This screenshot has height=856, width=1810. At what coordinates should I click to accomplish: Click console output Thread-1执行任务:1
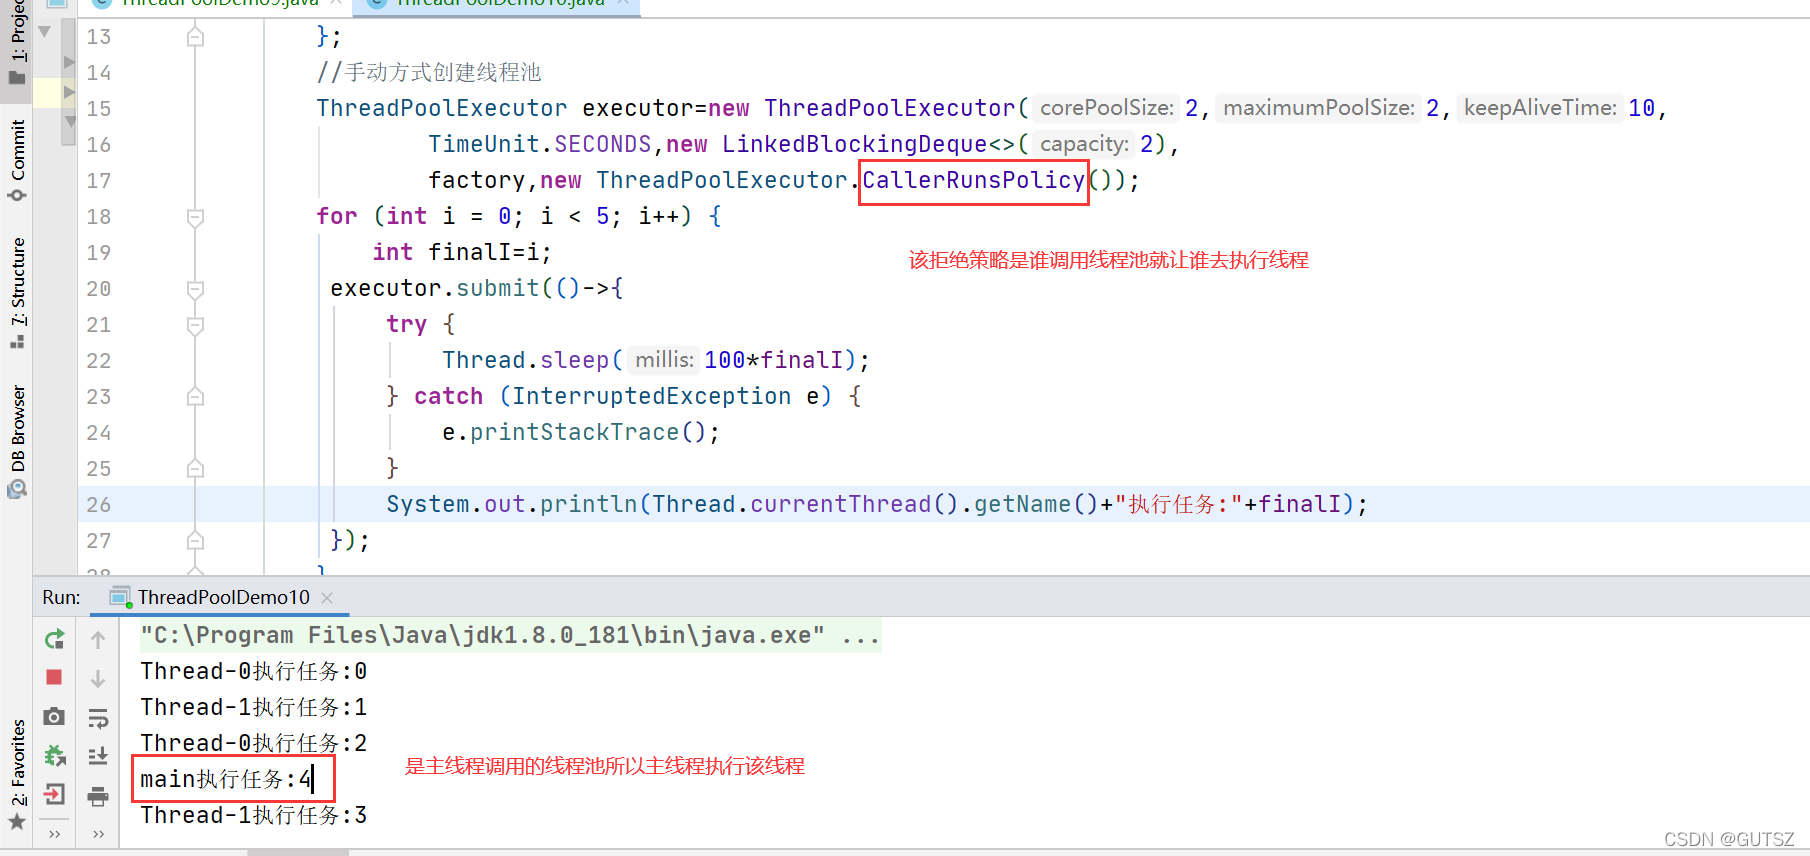(254, 707)
